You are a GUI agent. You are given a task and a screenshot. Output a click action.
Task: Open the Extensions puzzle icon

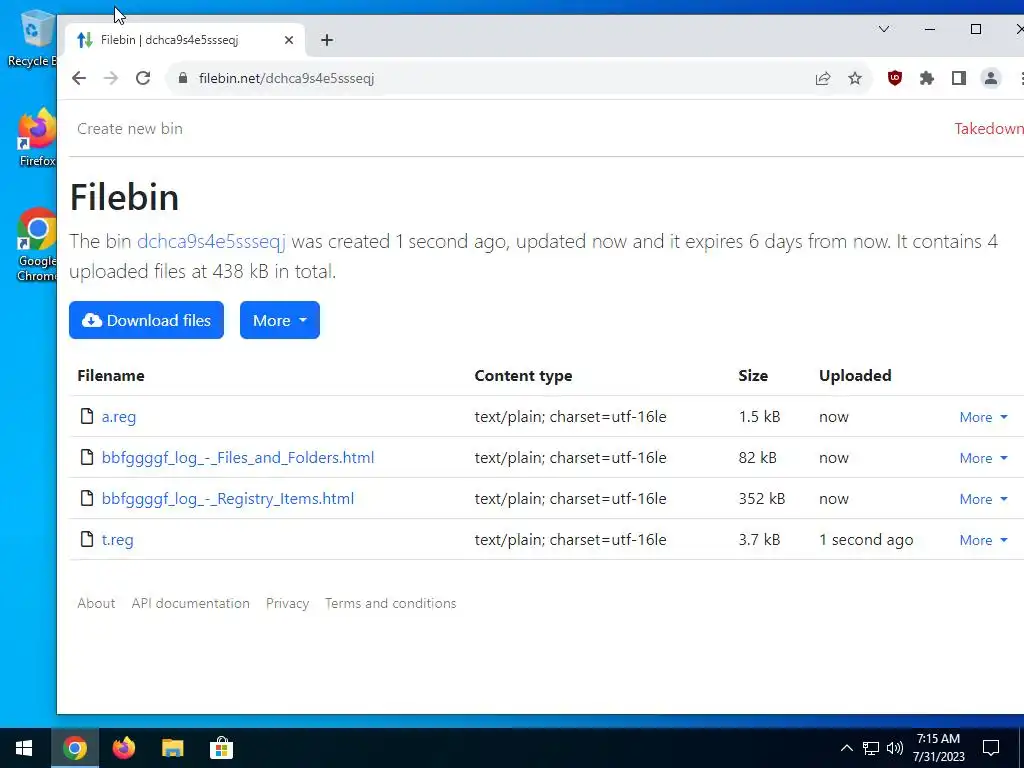[x=927, y=78]
